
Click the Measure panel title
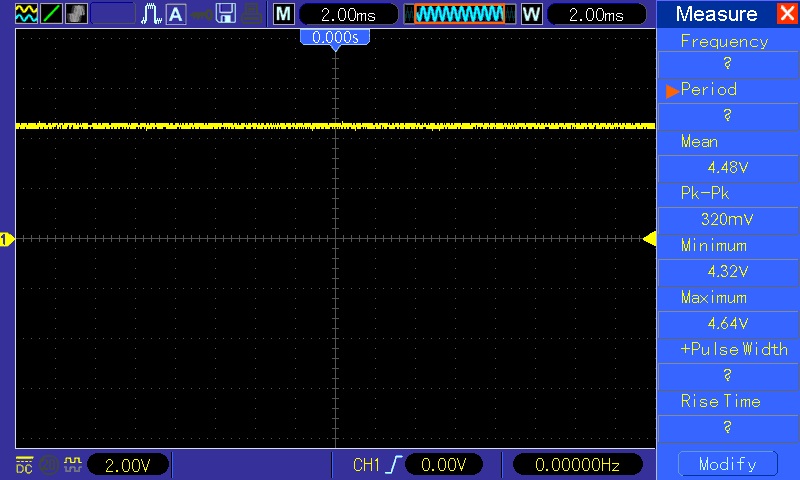coord(716,14)
